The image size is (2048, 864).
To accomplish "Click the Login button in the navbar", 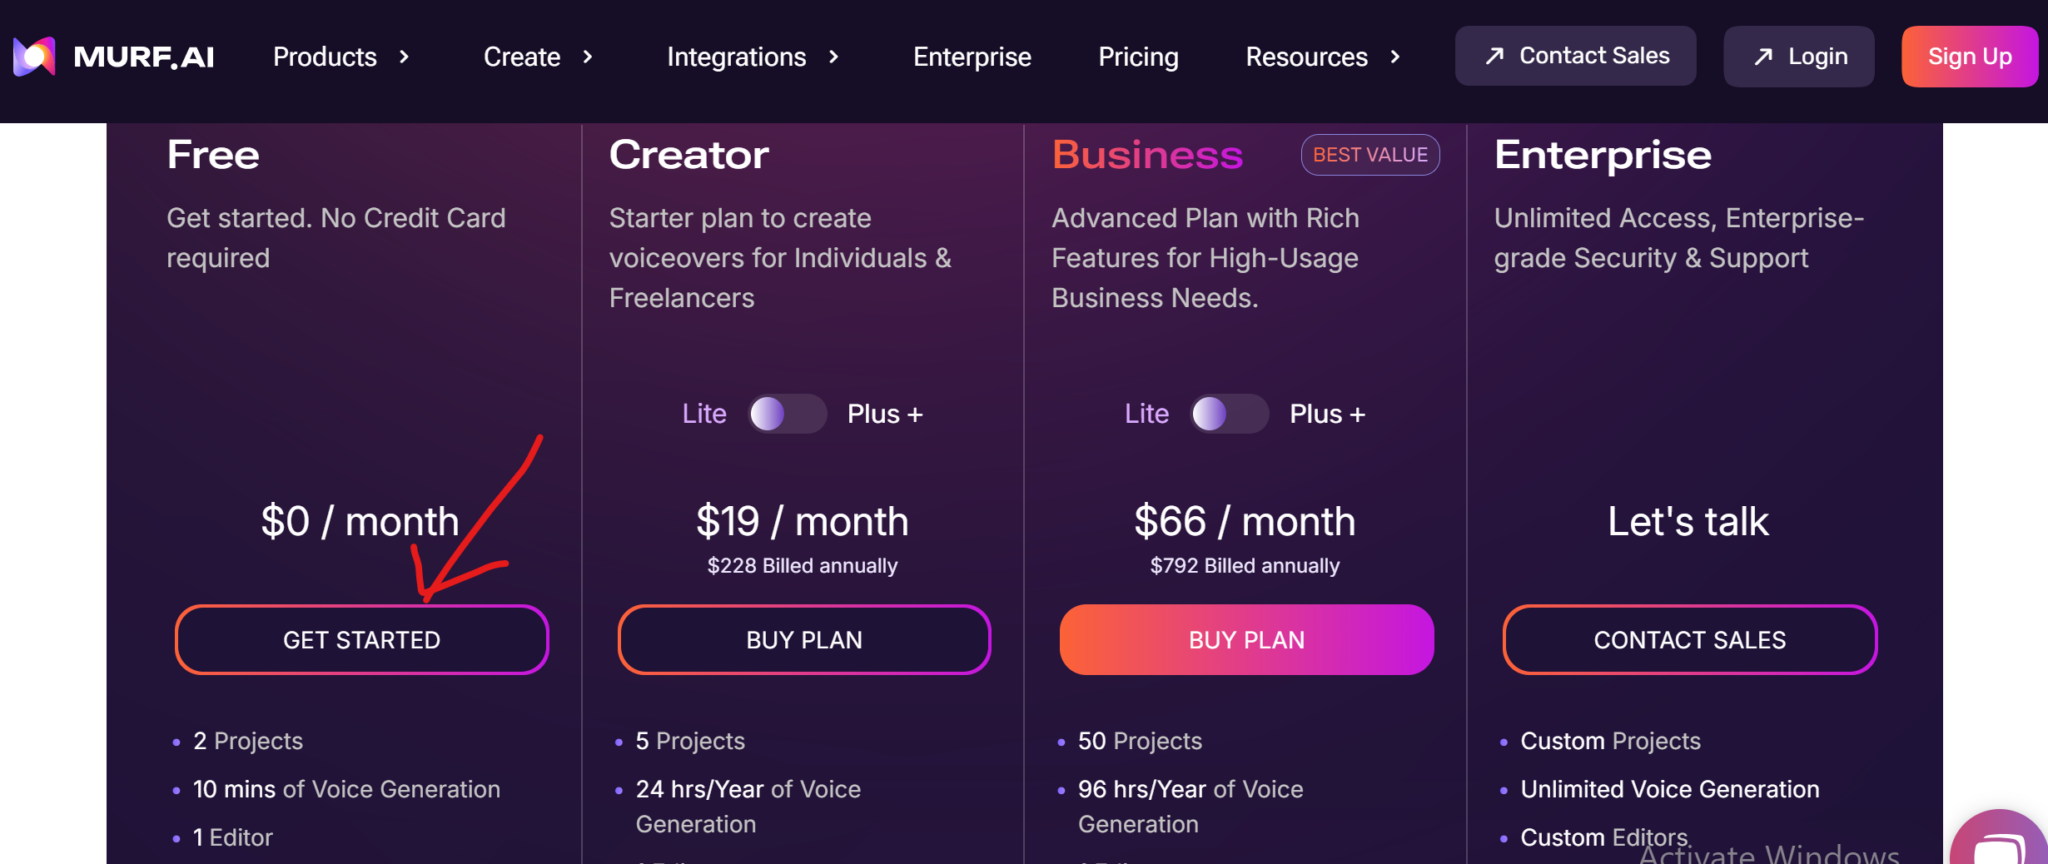I will [x=1798, y=56].
